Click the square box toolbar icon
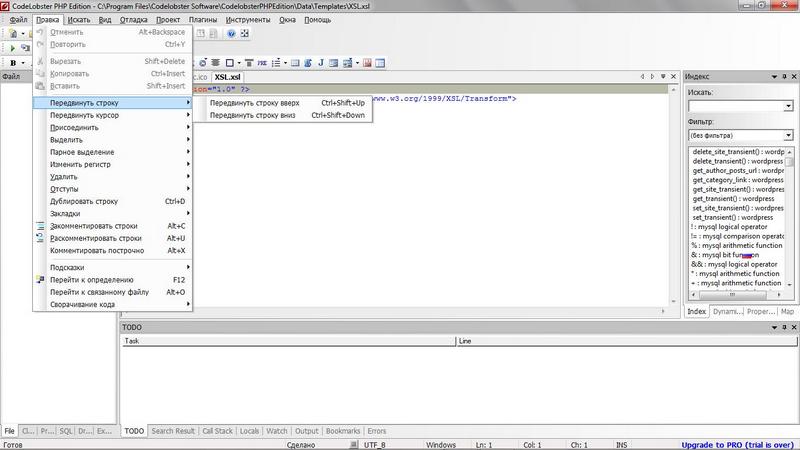This screenshot has height=450, width=800. [x=230, y=63]
